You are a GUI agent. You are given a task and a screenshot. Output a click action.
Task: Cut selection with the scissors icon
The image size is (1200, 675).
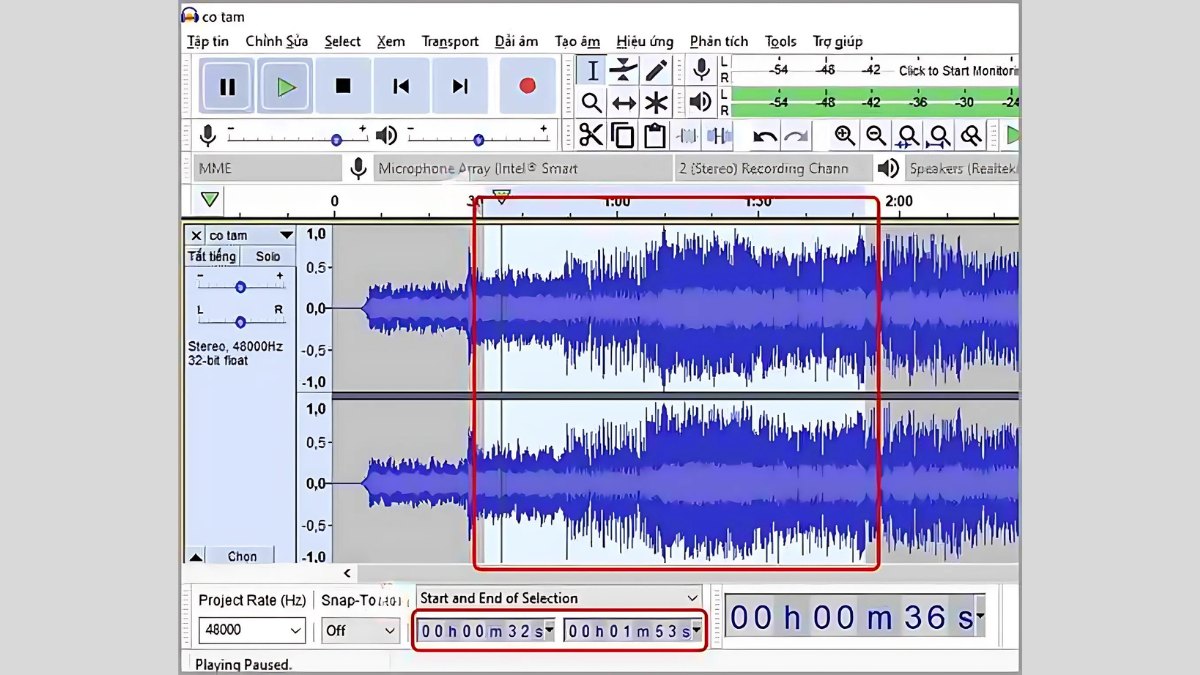[x=591, y=135]
